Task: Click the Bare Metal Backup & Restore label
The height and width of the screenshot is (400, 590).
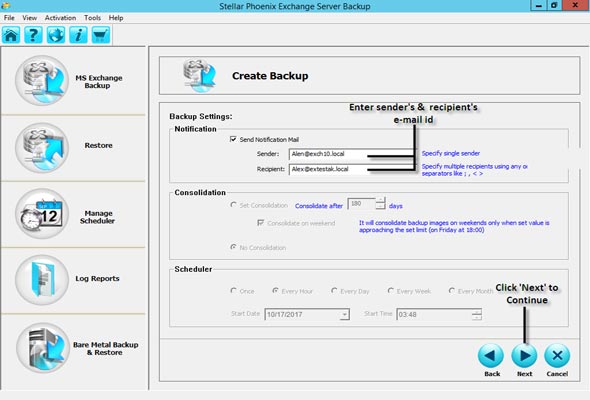Action: coord(105,348)
